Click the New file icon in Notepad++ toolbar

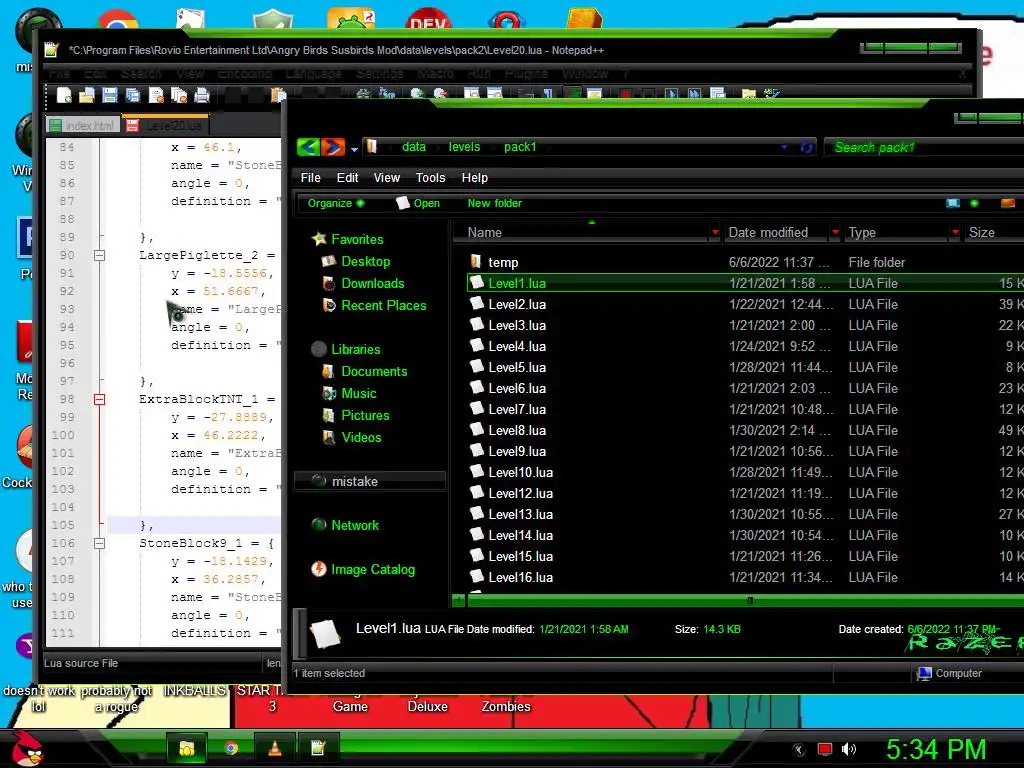tap(64, 95)
